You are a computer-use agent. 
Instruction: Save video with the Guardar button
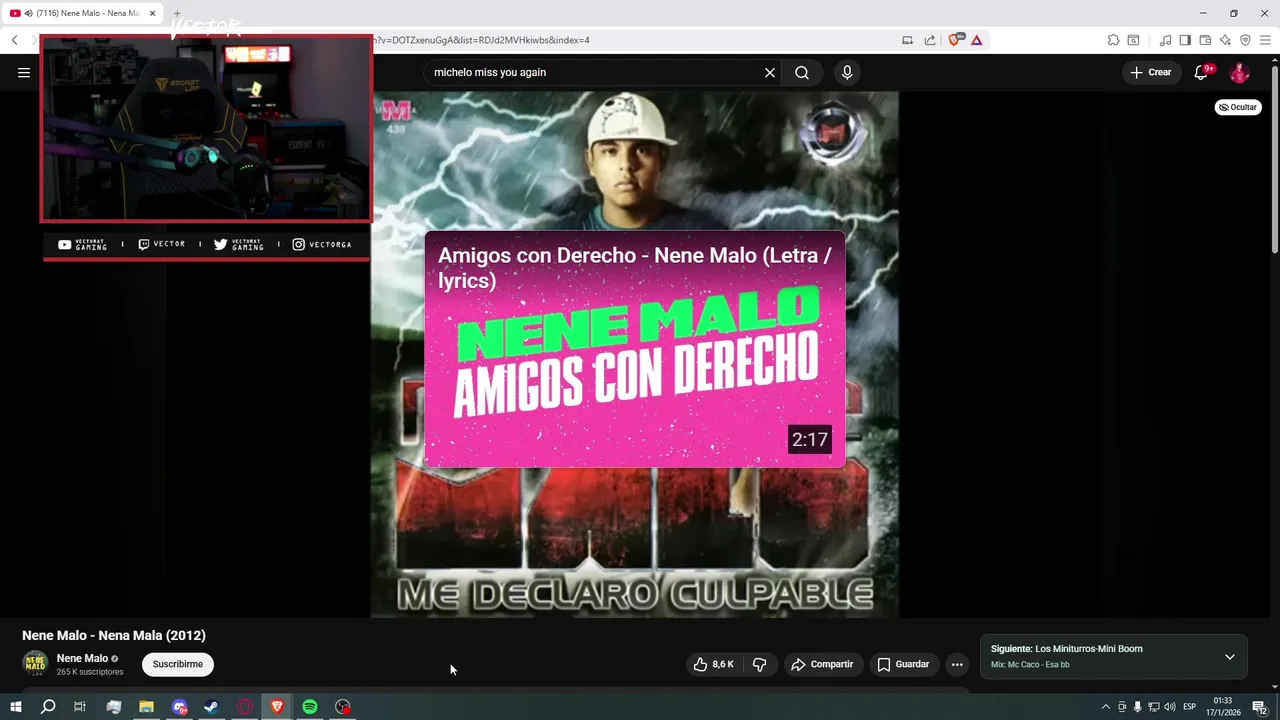pos(904,664)
